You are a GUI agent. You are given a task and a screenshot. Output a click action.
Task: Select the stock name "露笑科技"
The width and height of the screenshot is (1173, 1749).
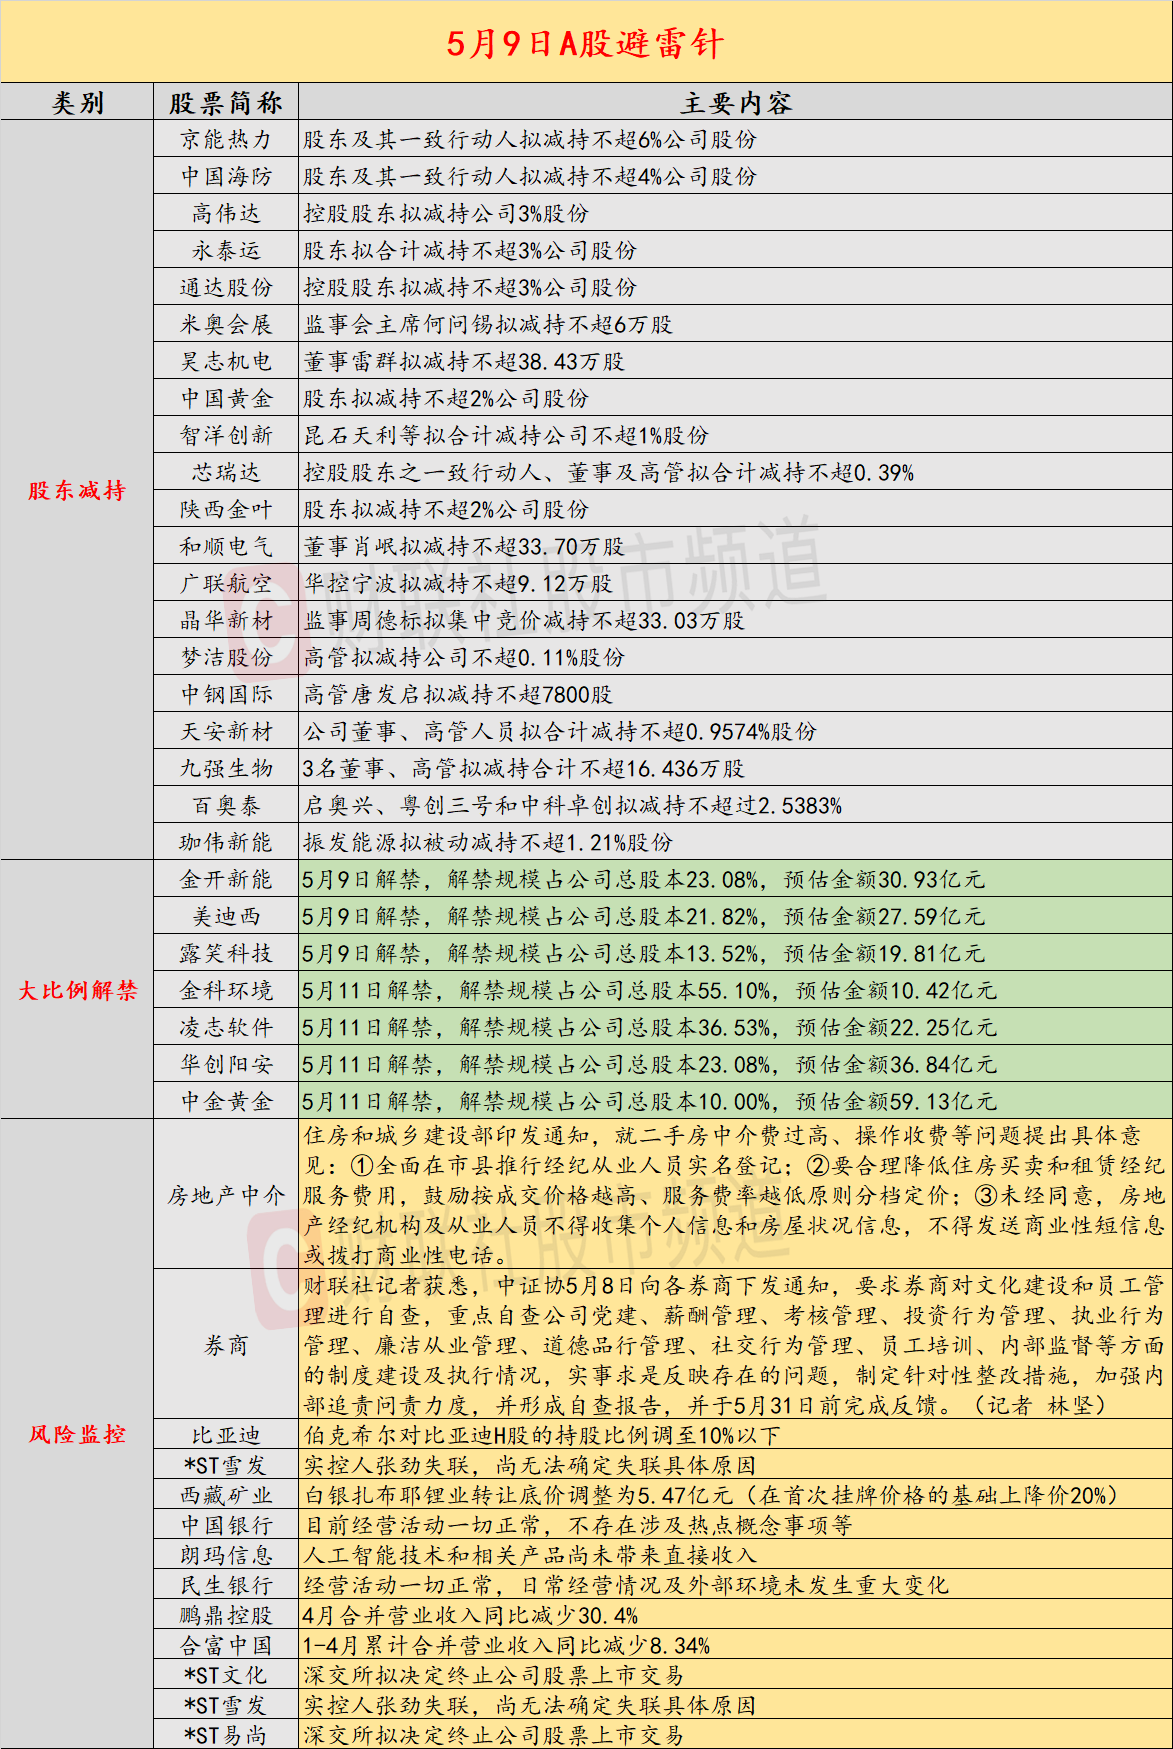[x=226, y=953]
